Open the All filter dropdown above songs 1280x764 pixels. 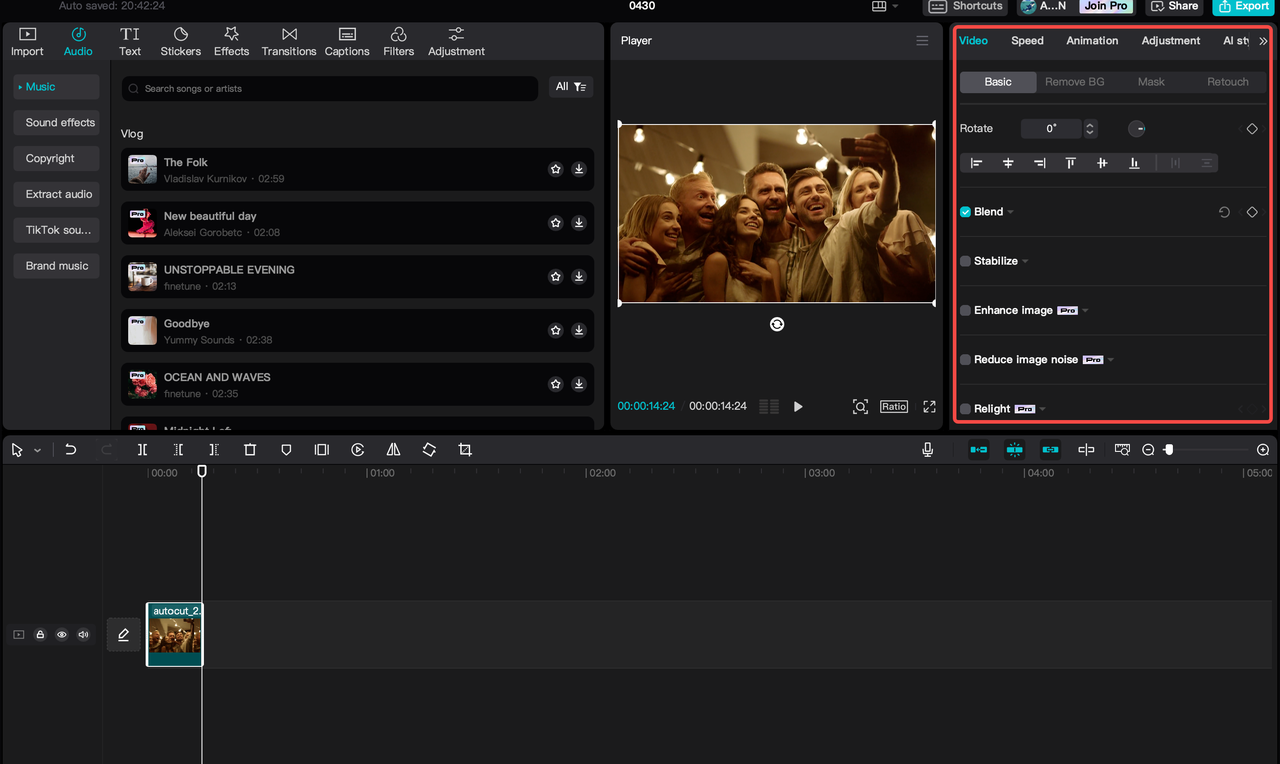coord(570,86)
